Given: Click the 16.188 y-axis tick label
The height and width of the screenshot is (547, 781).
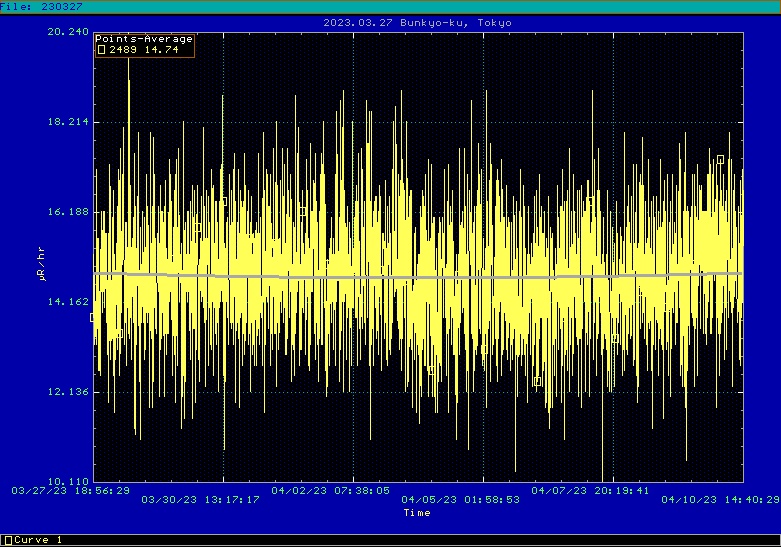Looking at the screenshot, I should (x=67, y=212).
